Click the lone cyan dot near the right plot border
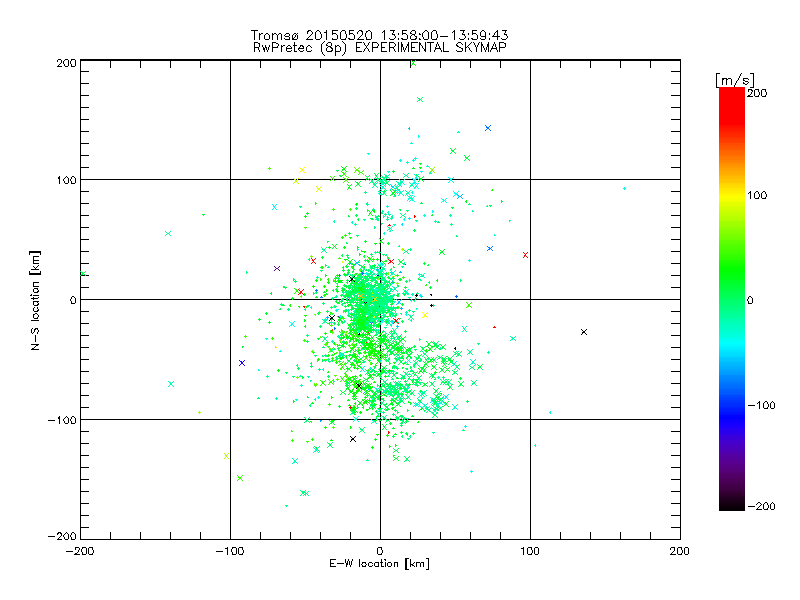This screenshot has height=600, width=800. click(624, 189)
